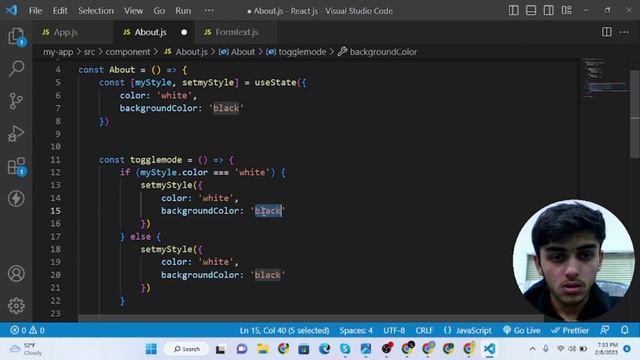Open the View menu
Viewport: 640px width, 360px height.
click(133, 11)
